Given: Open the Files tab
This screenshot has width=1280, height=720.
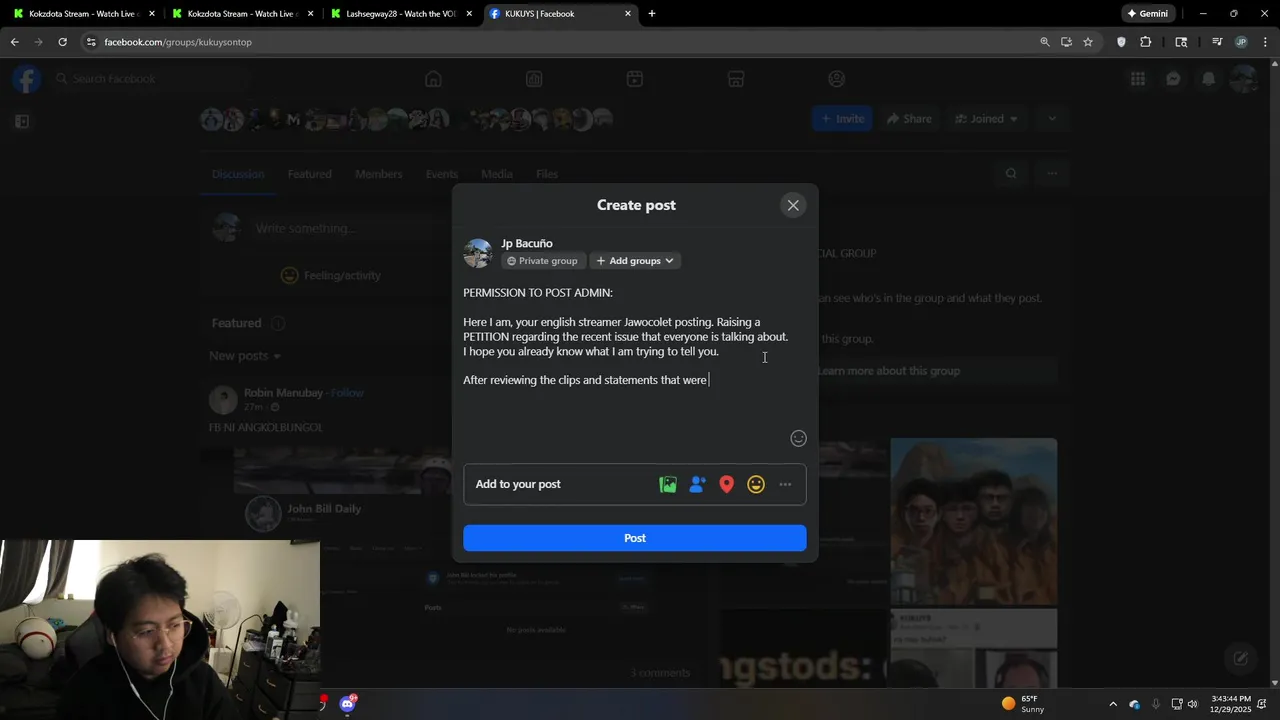Looking at the screenshot, I should coord(547,174).
